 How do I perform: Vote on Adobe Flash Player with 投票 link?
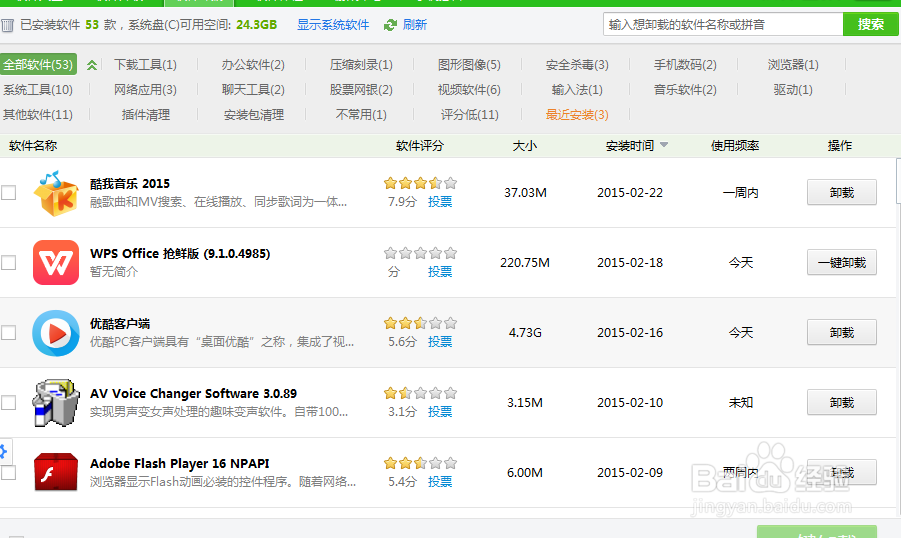click(x=440, y=481)
